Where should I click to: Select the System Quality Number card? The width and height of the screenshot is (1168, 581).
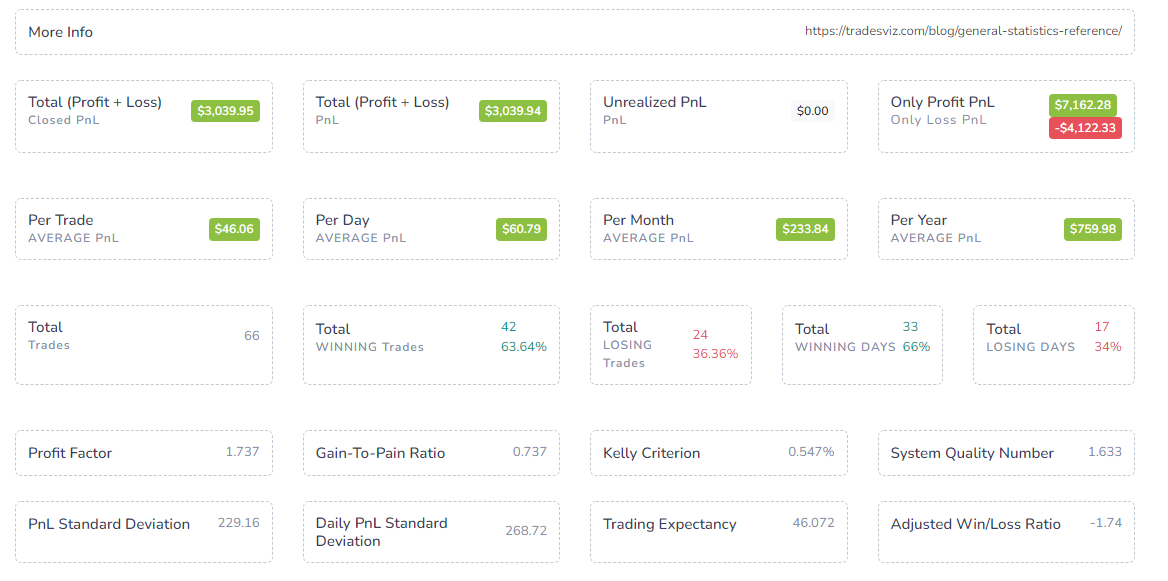[x=1006, y=453]
